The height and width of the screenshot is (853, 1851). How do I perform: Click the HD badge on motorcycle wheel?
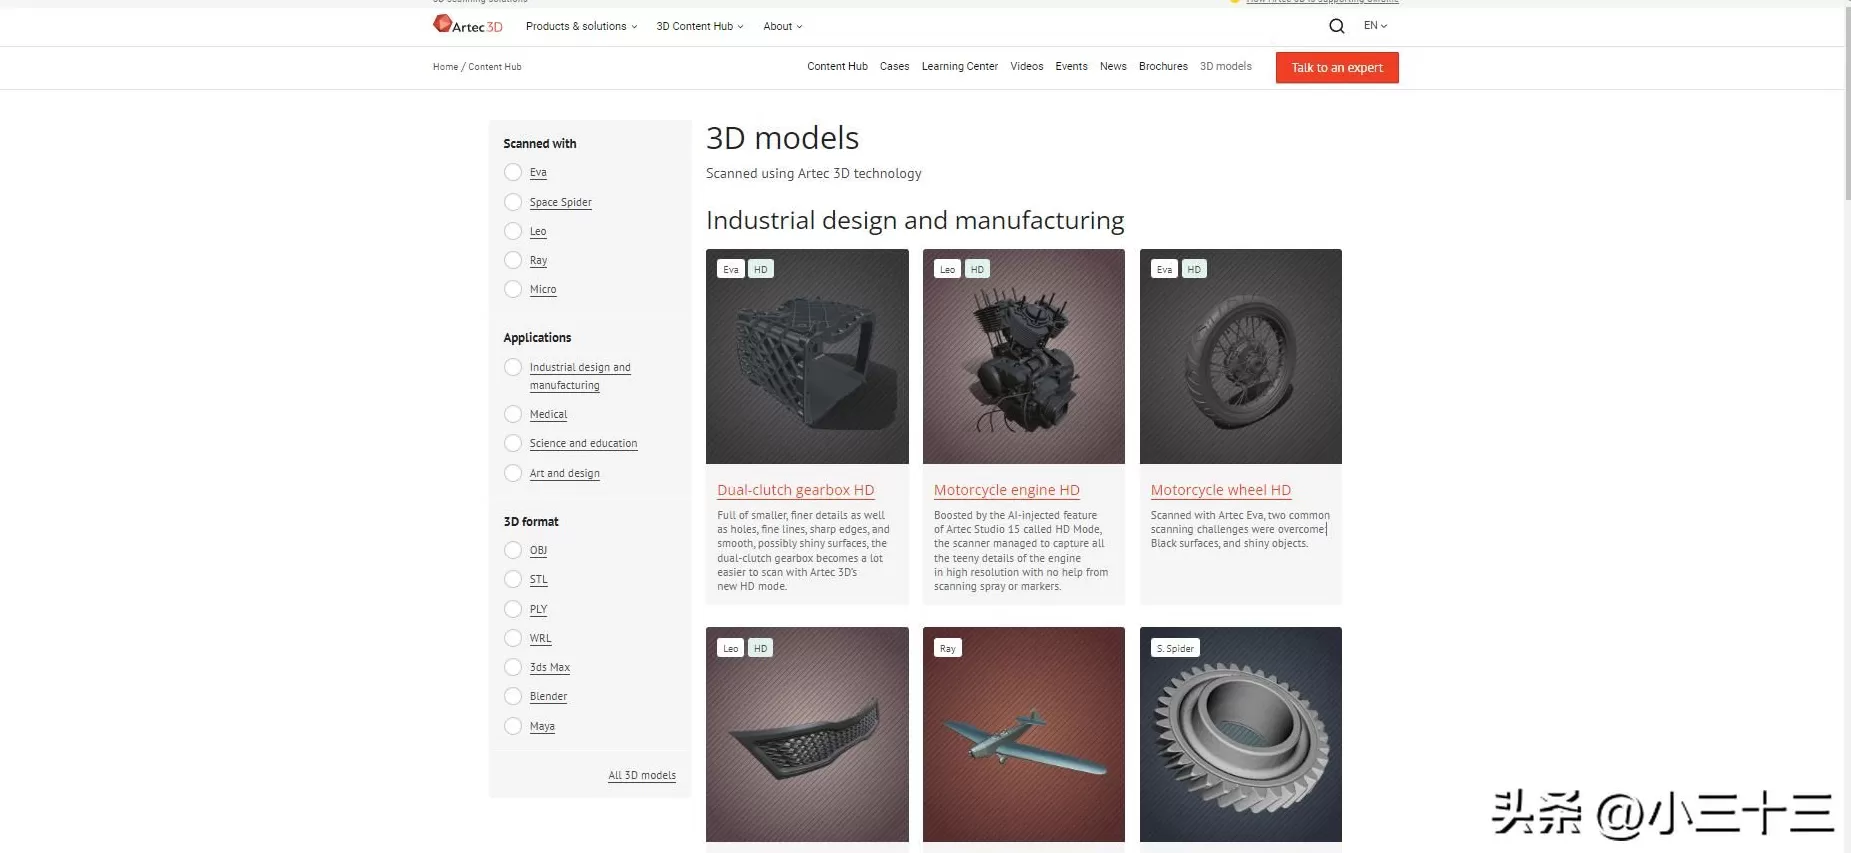point(1194,269)
